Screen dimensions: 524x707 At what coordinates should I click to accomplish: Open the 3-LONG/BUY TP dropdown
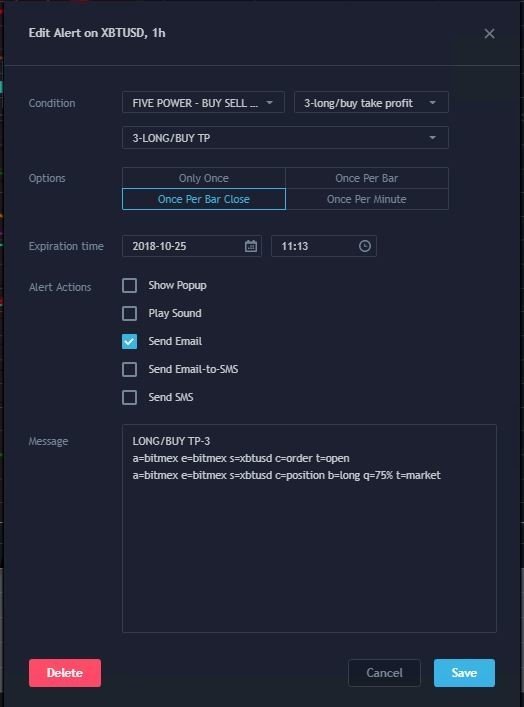tap(285, 138)
